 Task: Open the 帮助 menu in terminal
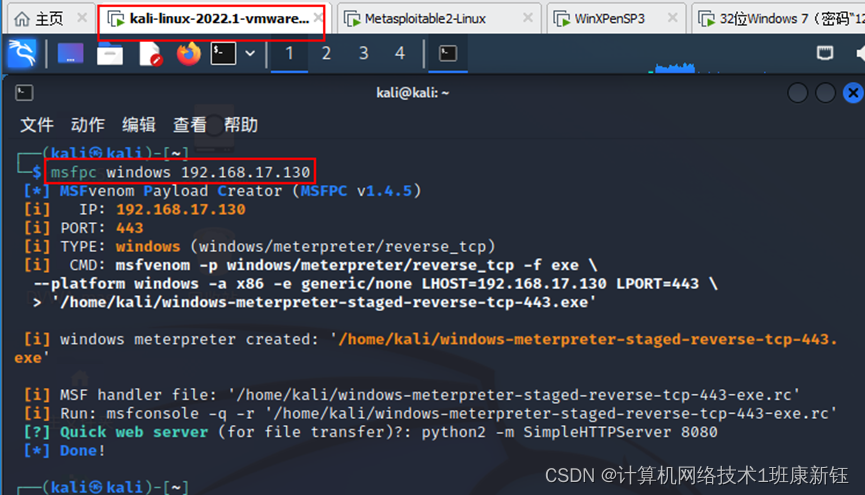click(x=241, y=125)
